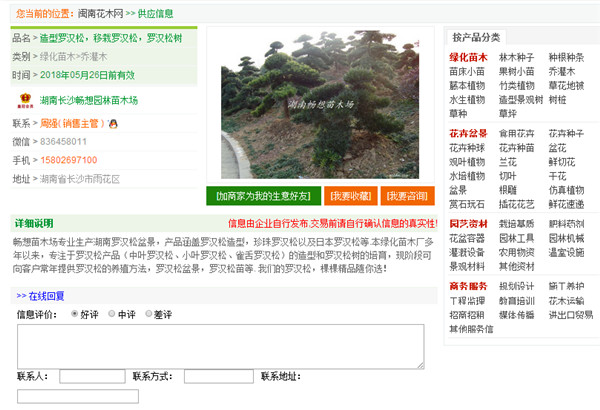
Task: Focus the 联系方式 input field
Action: click(218, 377)
